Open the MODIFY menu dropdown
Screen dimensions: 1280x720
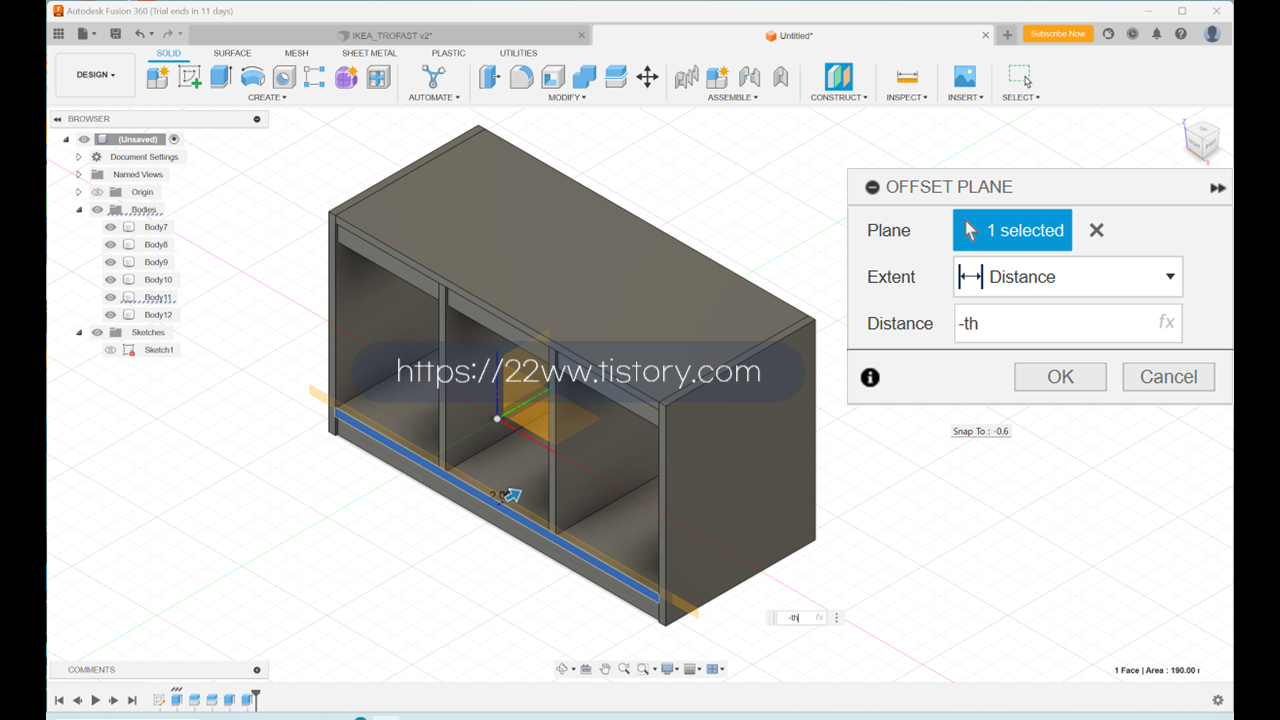[567, 97]
